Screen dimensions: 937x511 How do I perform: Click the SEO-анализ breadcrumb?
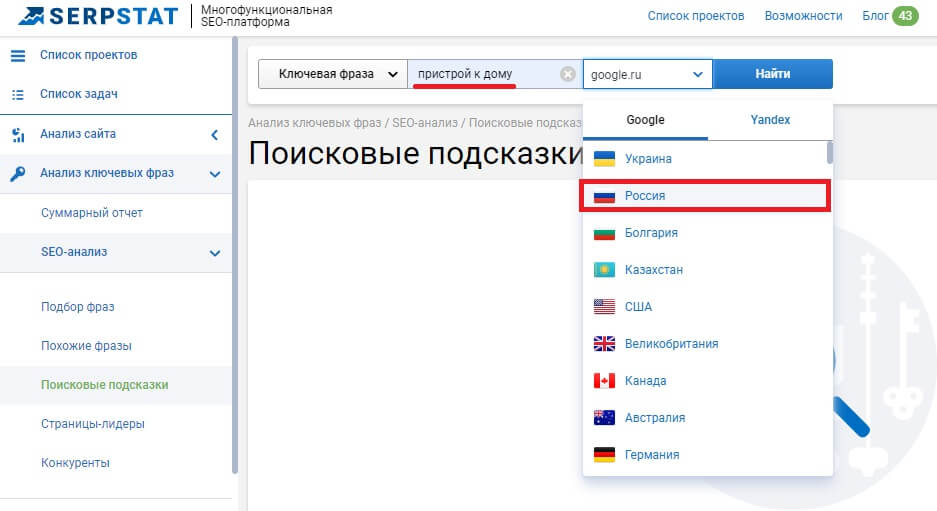(x=425, y=123)
